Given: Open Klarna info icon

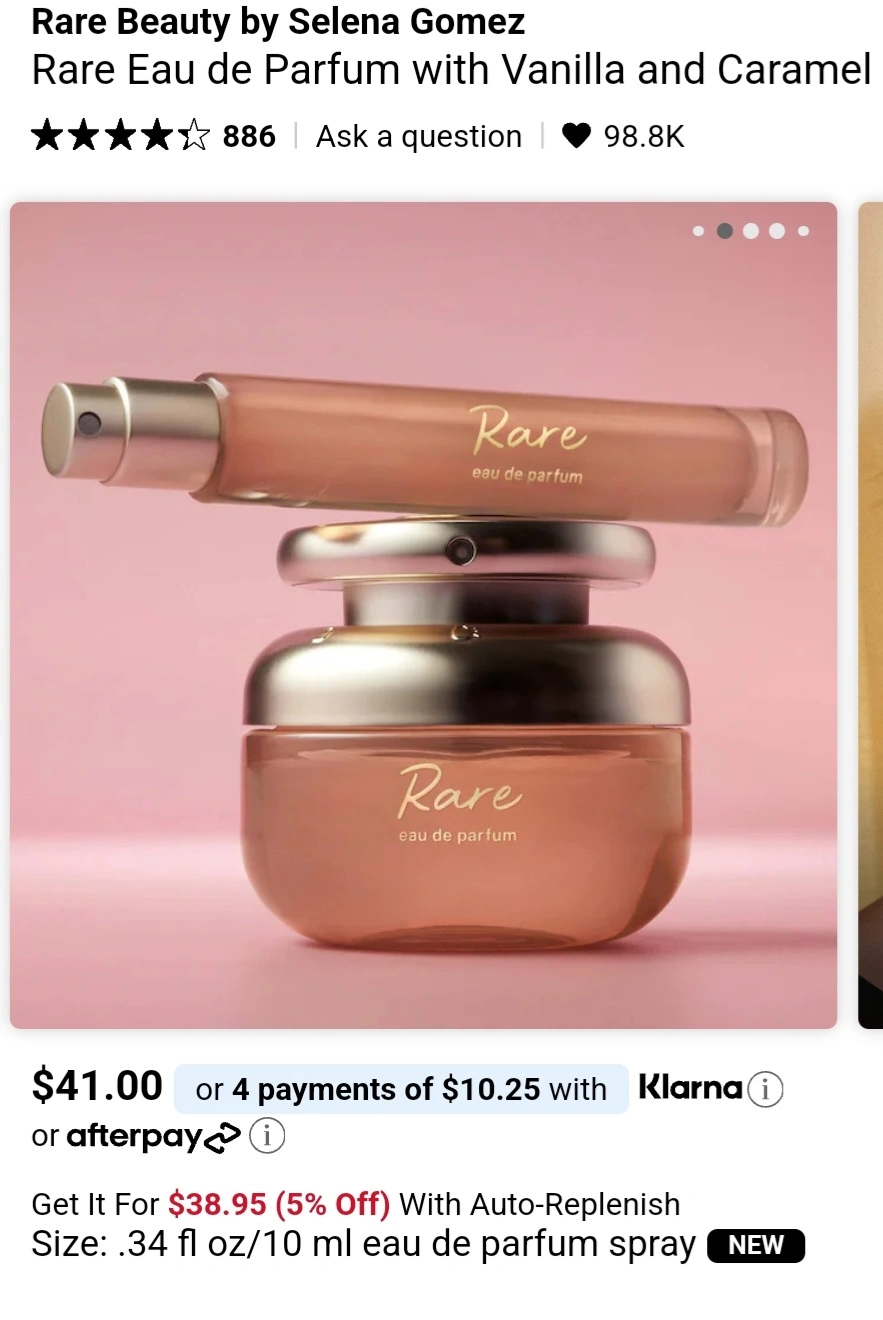Looking at the screenshot, I should coord(766,1089).
